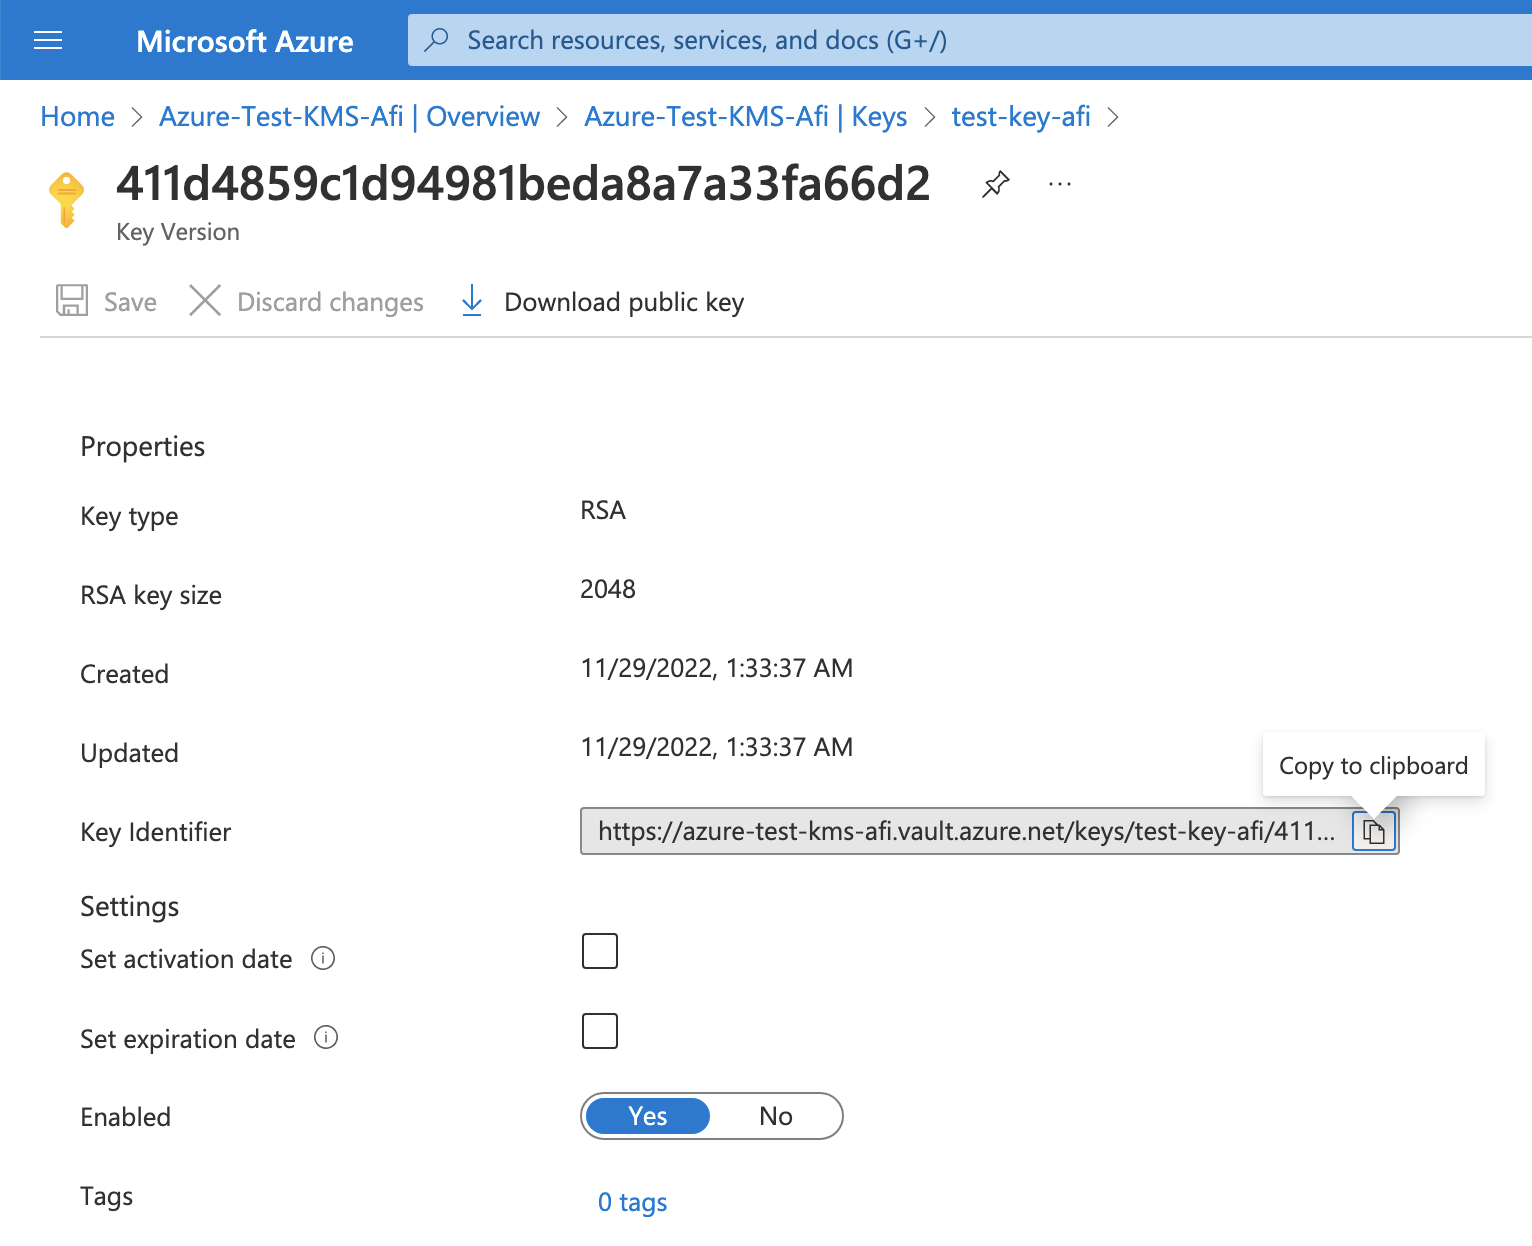Click the chevron after test-key-afi breadcrumb

pyautogui.click(x=1113, y=118)
